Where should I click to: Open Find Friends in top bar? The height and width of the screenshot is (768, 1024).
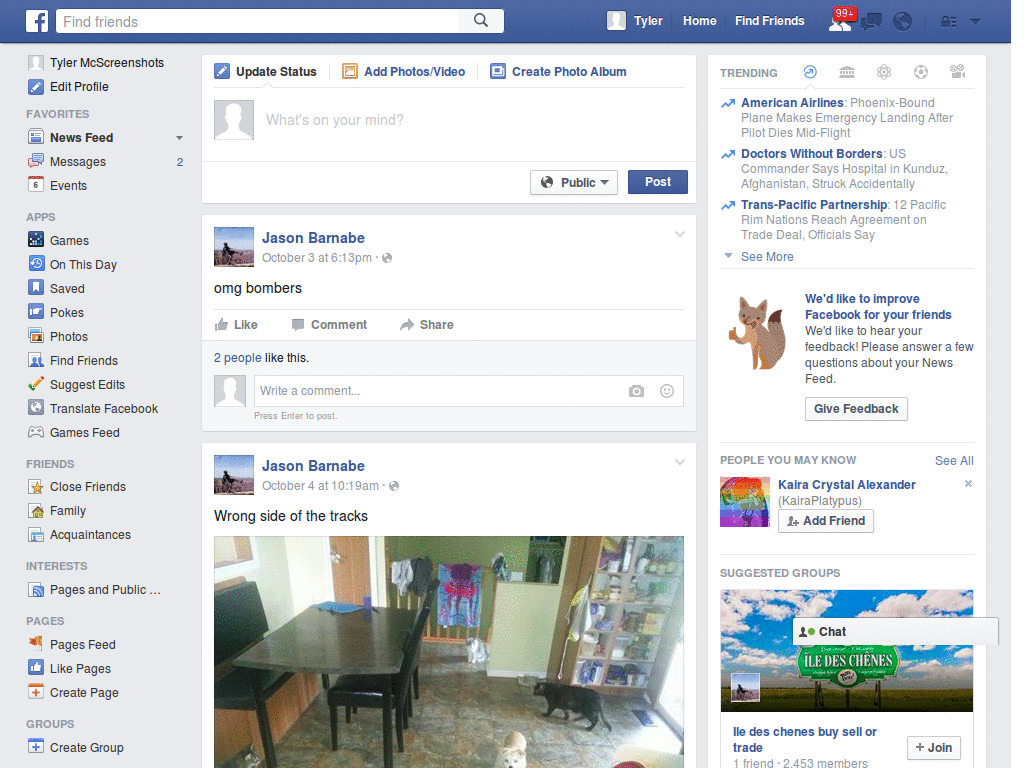coord(769,21)
